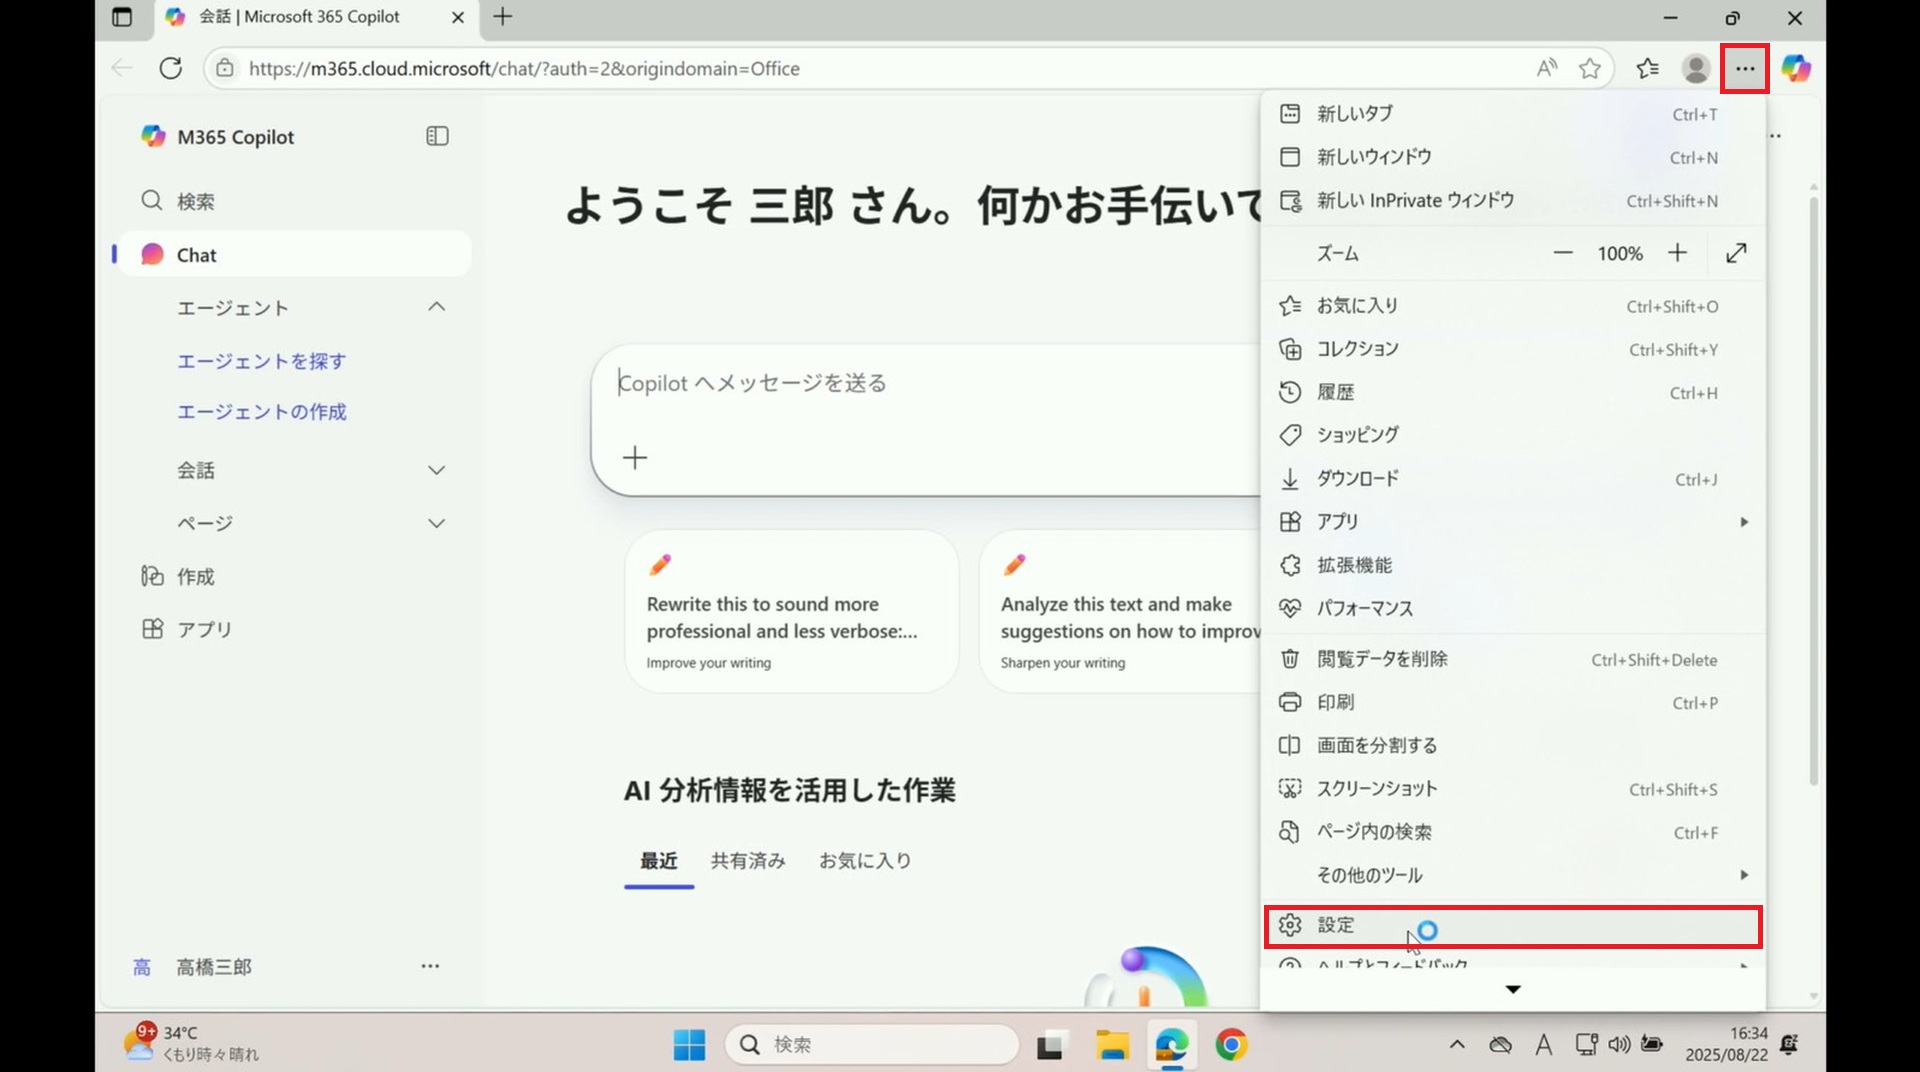Click the plus icon in message box
The width and height of the screenshot is (1920, 1072).
635,458
